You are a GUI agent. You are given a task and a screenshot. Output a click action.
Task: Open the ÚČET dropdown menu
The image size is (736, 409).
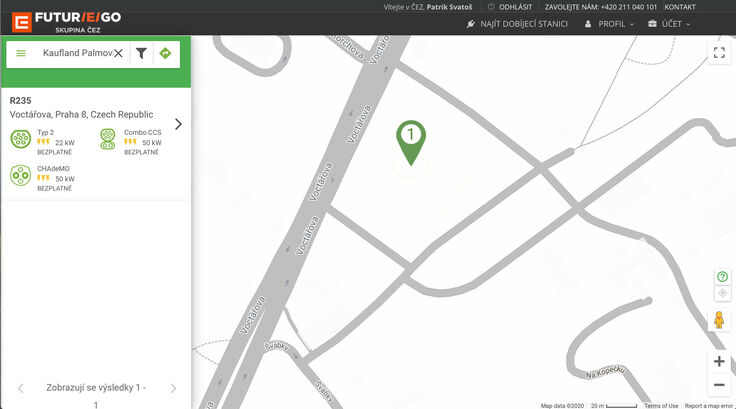coord(672,23)
